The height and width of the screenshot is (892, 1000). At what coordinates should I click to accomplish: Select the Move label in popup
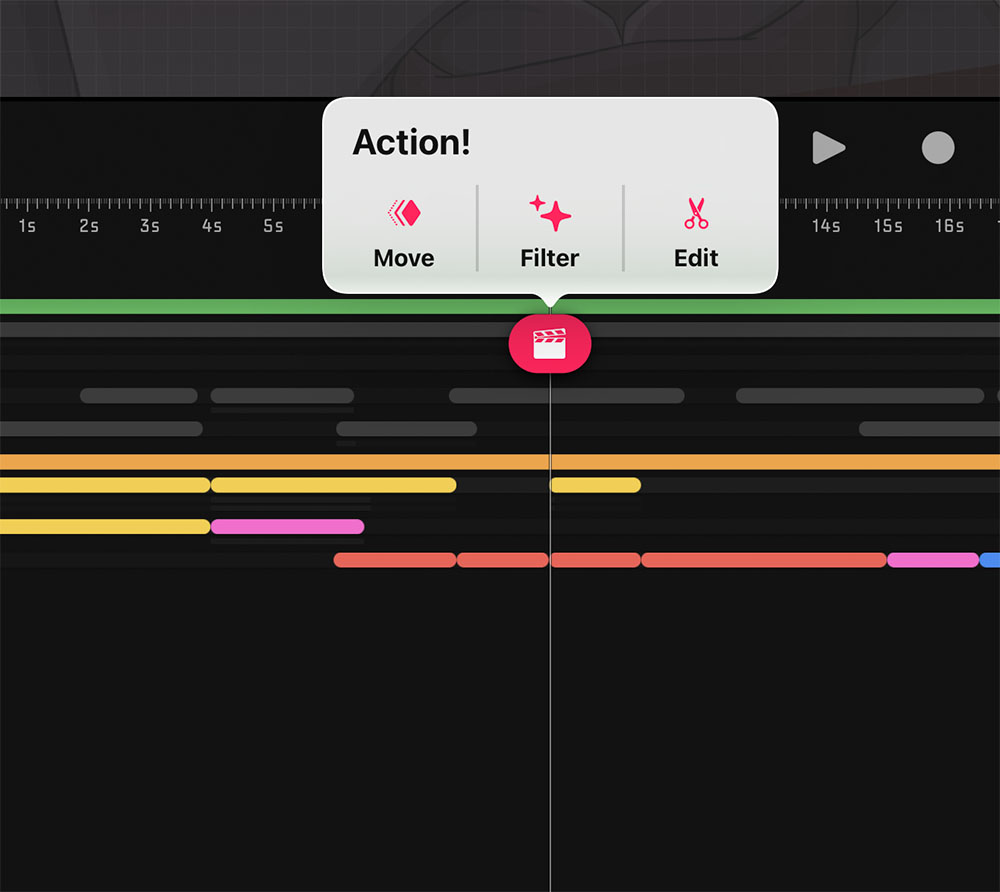click(404, 258)
